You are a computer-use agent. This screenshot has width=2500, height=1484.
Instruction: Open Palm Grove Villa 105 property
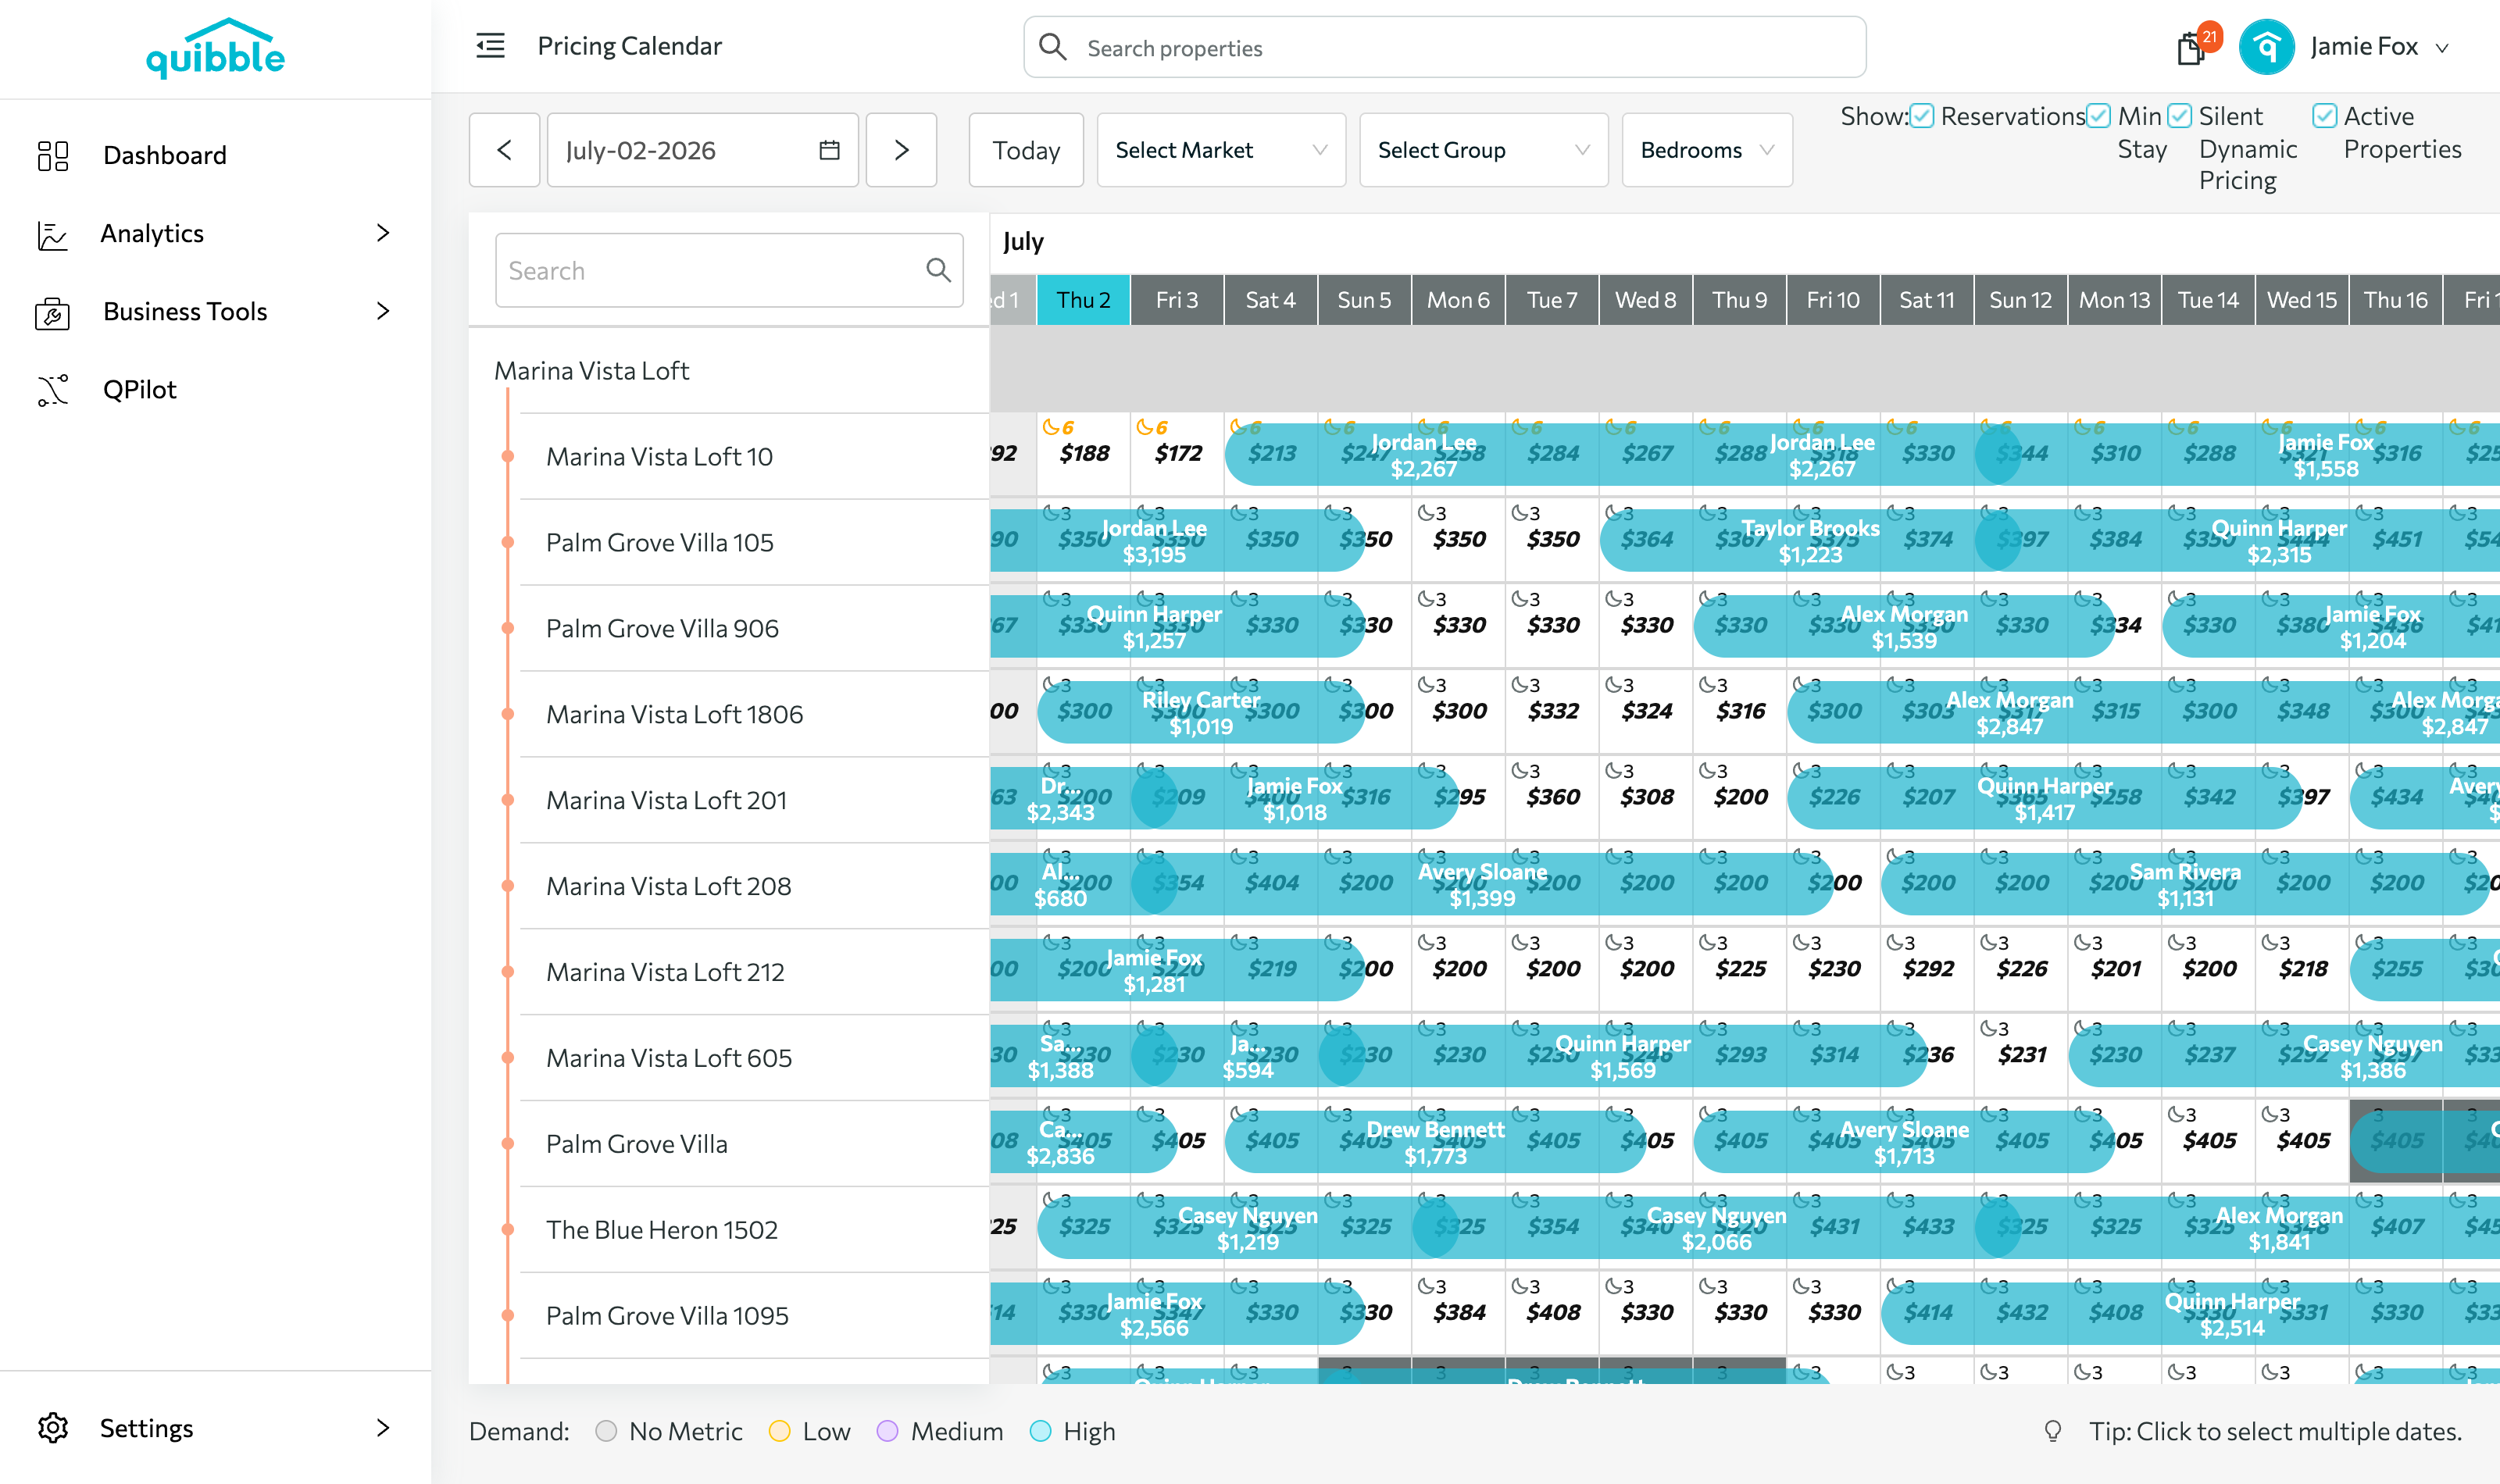pyautogui.click(x=659, y=543)
